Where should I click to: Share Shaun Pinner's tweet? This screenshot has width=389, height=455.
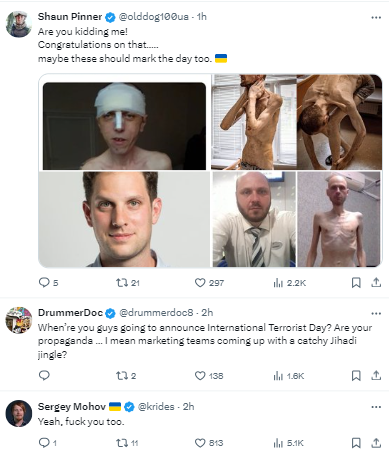pos(376,283)
